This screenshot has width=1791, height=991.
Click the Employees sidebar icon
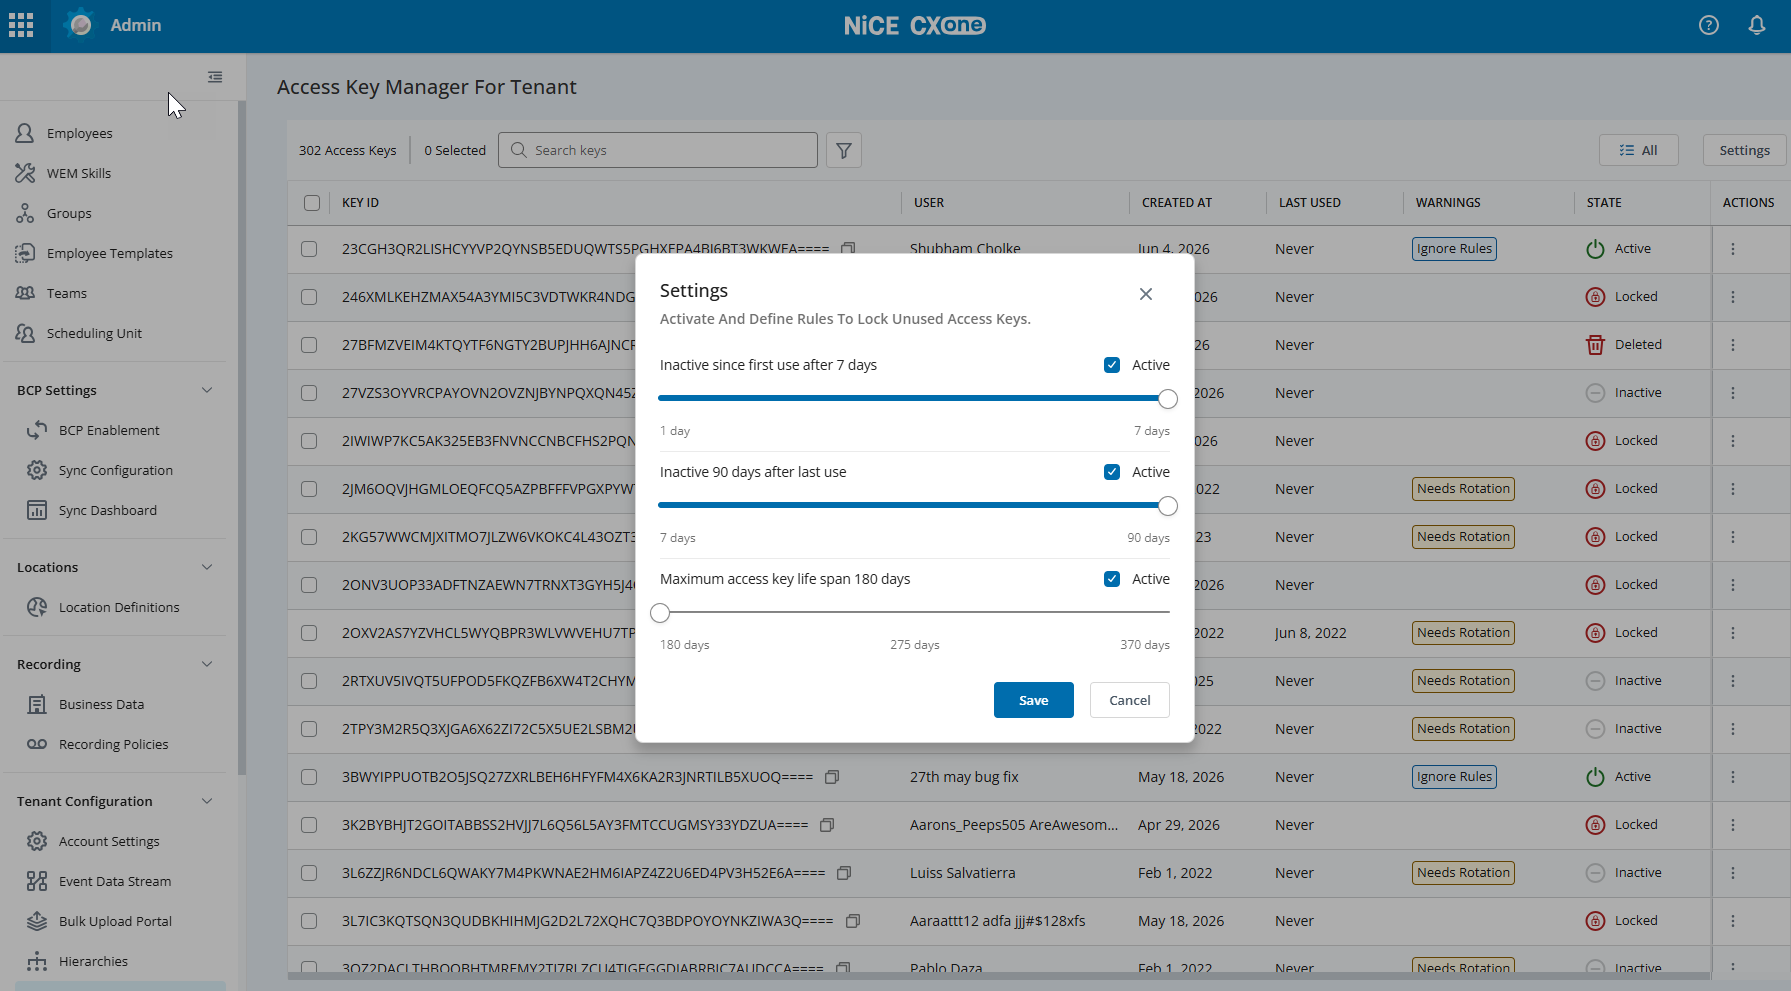pos(25,133)
